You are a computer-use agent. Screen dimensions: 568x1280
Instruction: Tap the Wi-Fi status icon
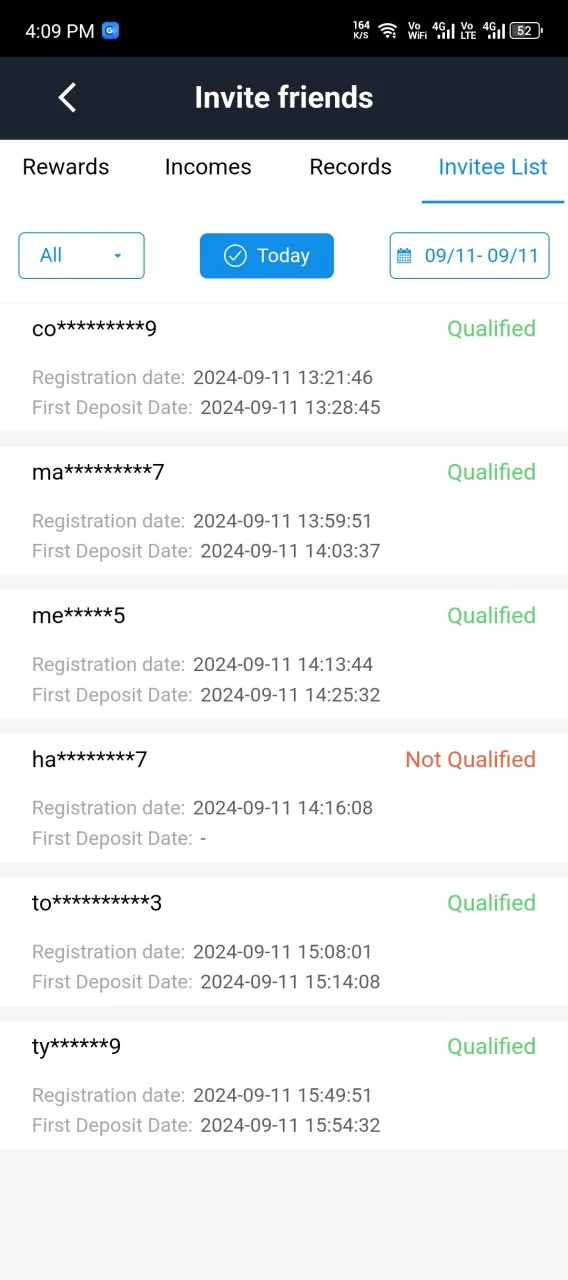coord(388,30)
